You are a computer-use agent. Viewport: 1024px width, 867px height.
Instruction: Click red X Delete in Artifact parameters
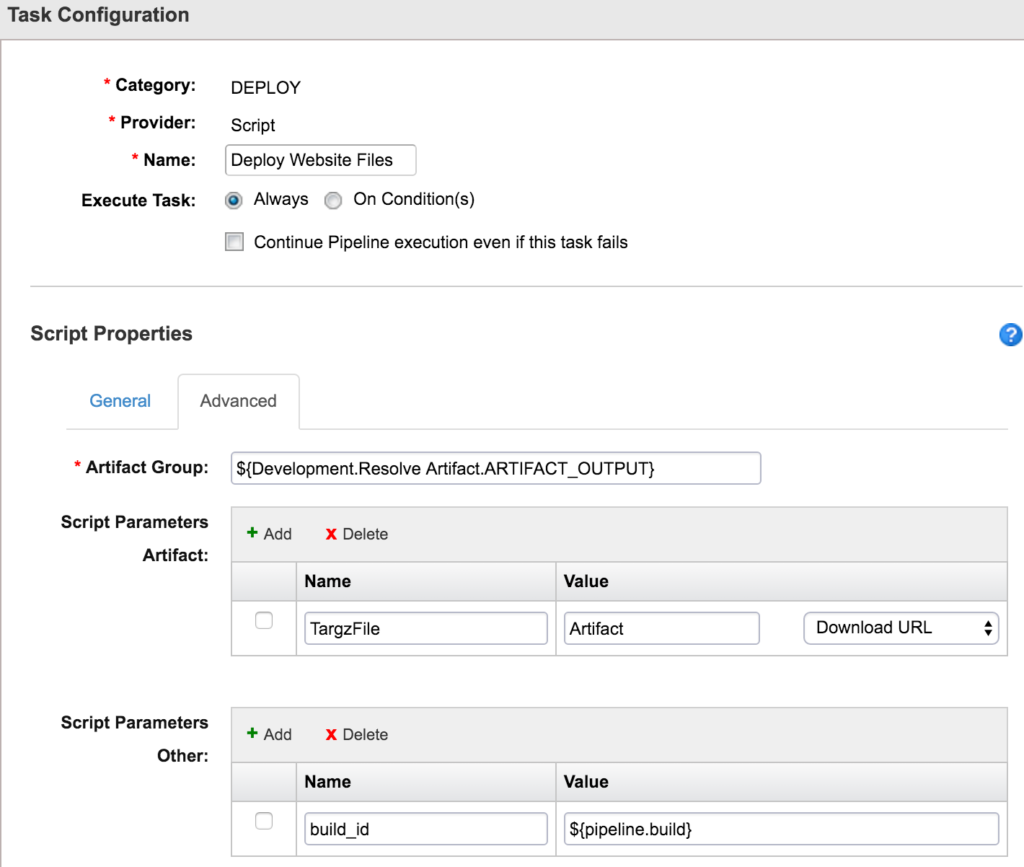tap(356, 534)
